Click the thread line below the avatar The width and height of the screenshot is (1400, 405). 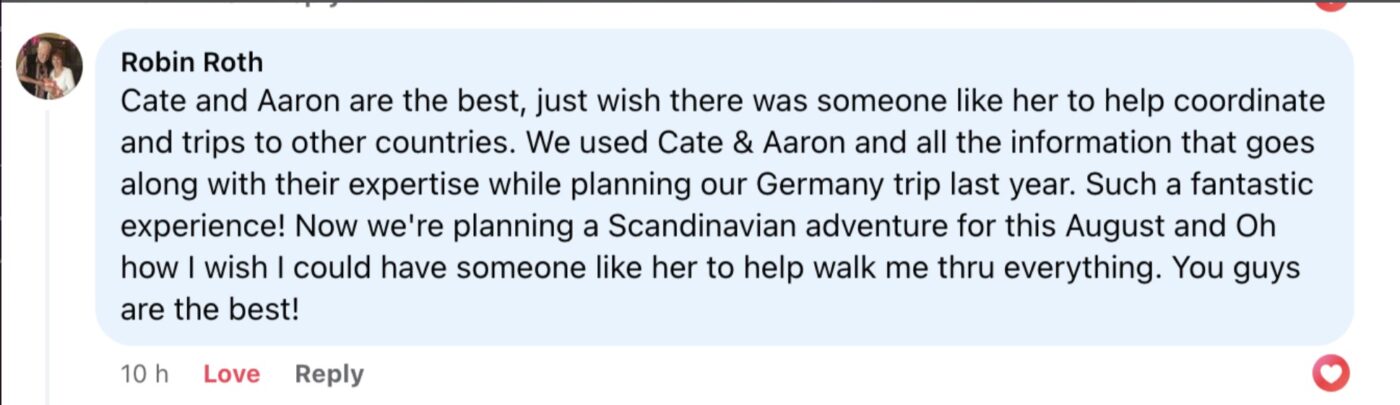click(x=49, y=250)
